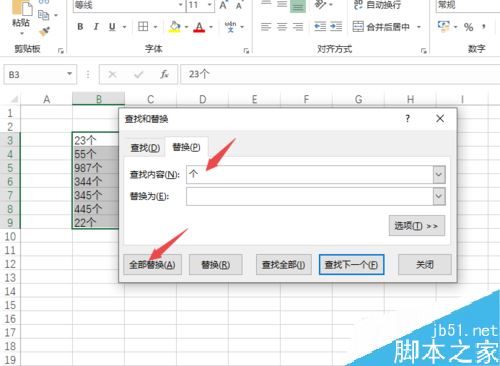Screen dimensions: 500x366
Task: Open borders dropdown arrow
Action: pos(155,27)
